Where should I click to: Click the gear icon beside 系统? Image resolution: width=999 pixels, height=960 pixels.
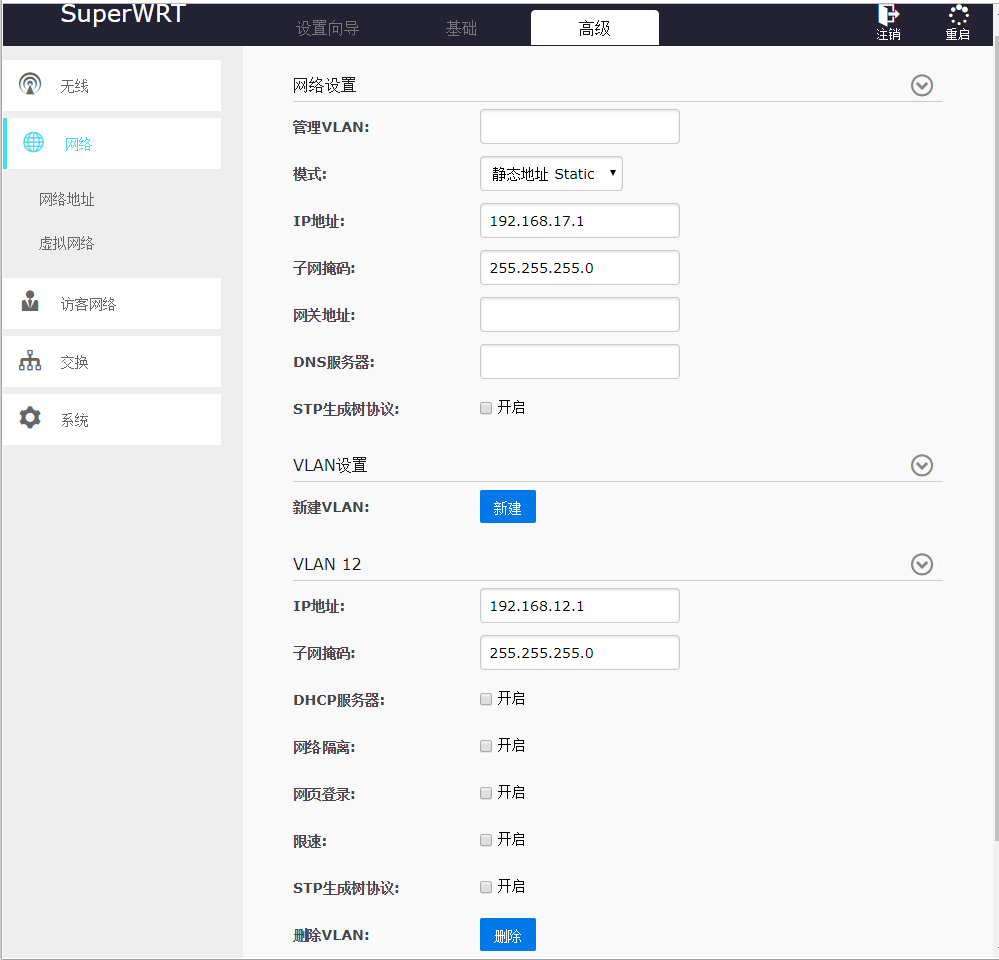click(30, 418)
